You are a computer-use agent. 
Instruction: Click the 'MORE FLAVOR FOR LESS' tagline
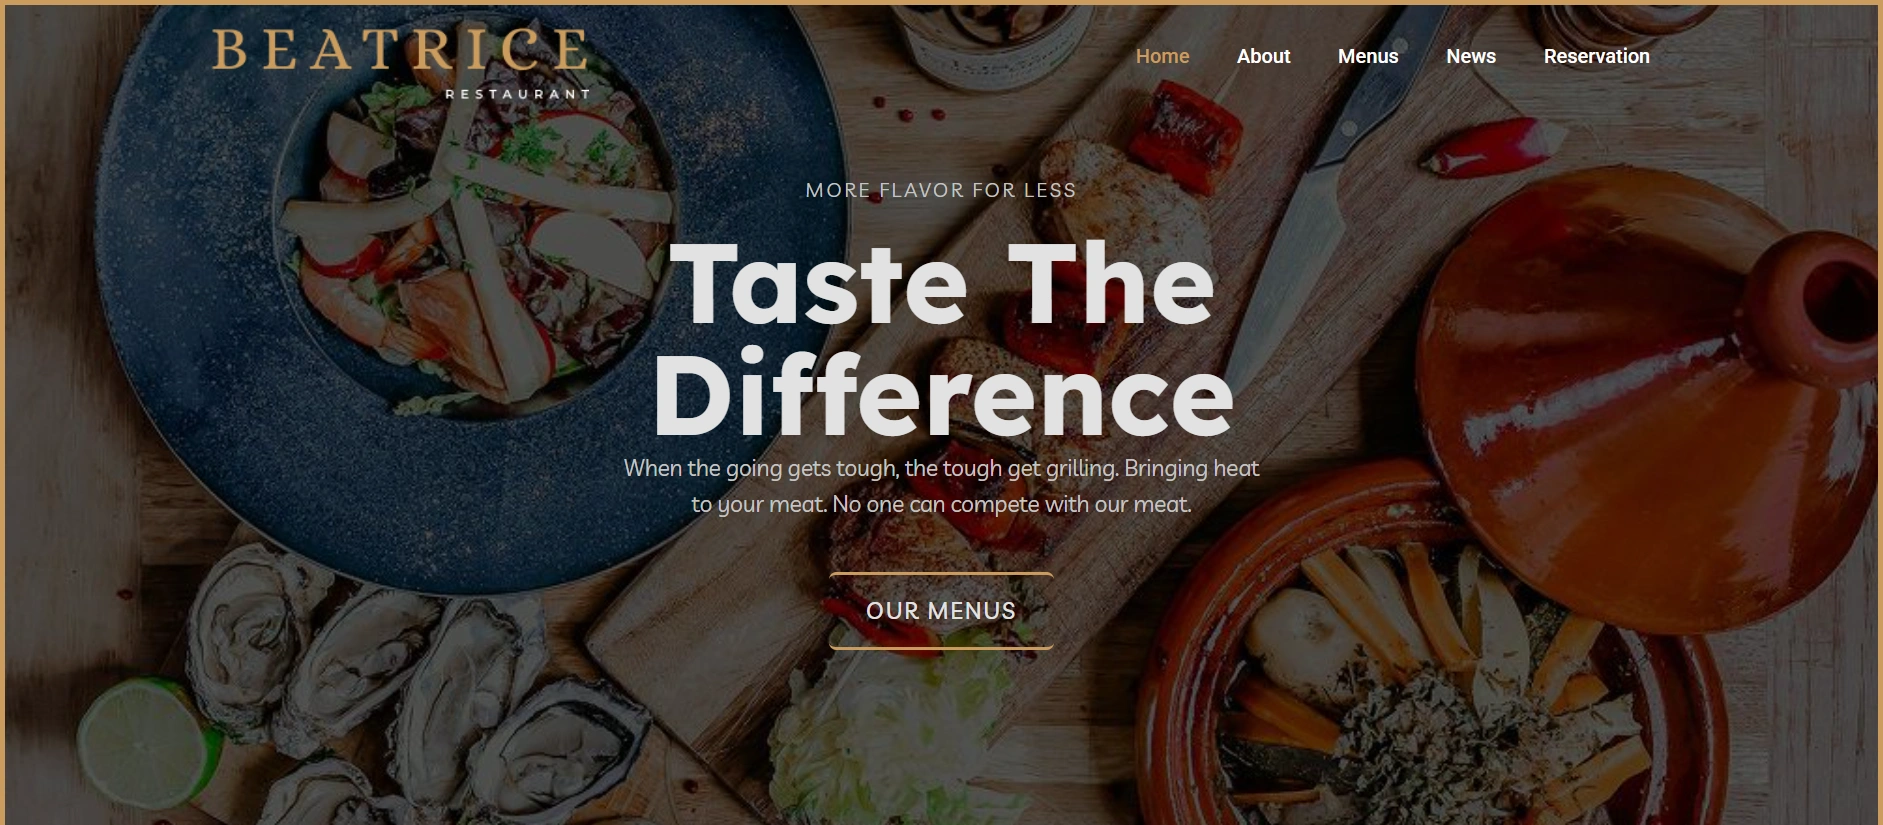pyautogui.click(x=941, y=190)
